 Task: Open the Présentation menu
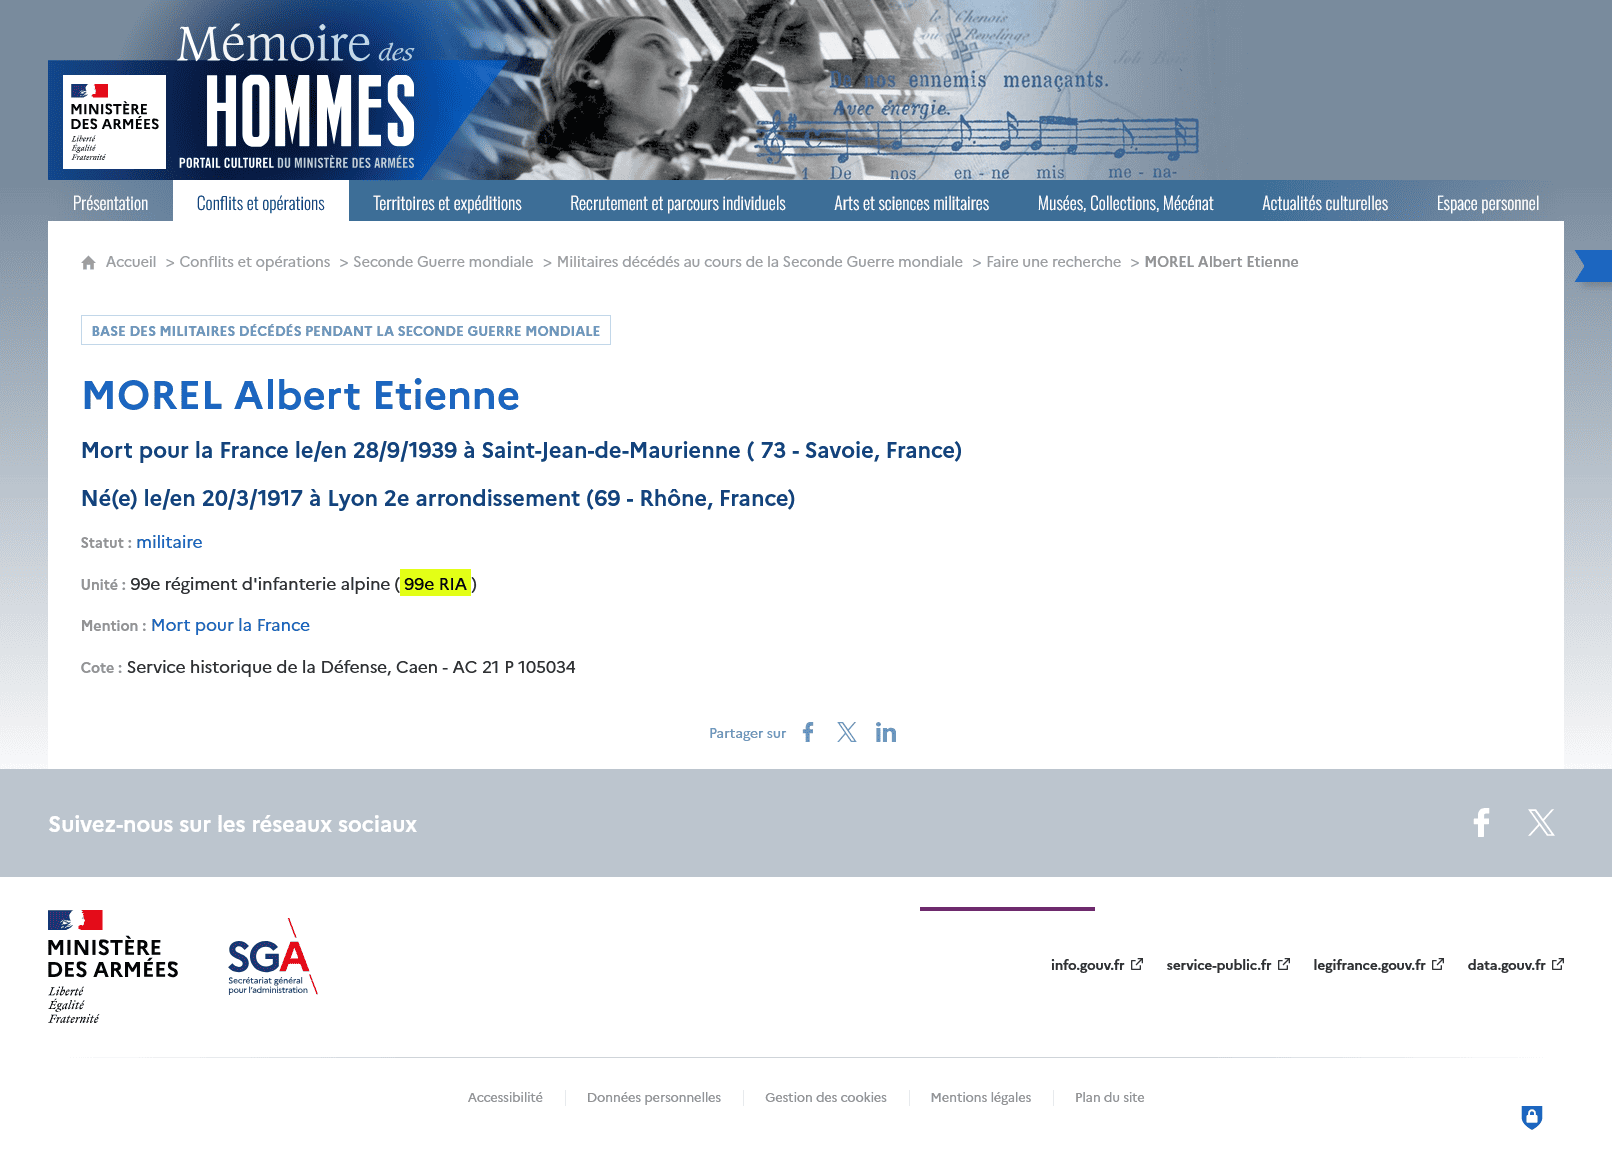(x=110, y=203)
